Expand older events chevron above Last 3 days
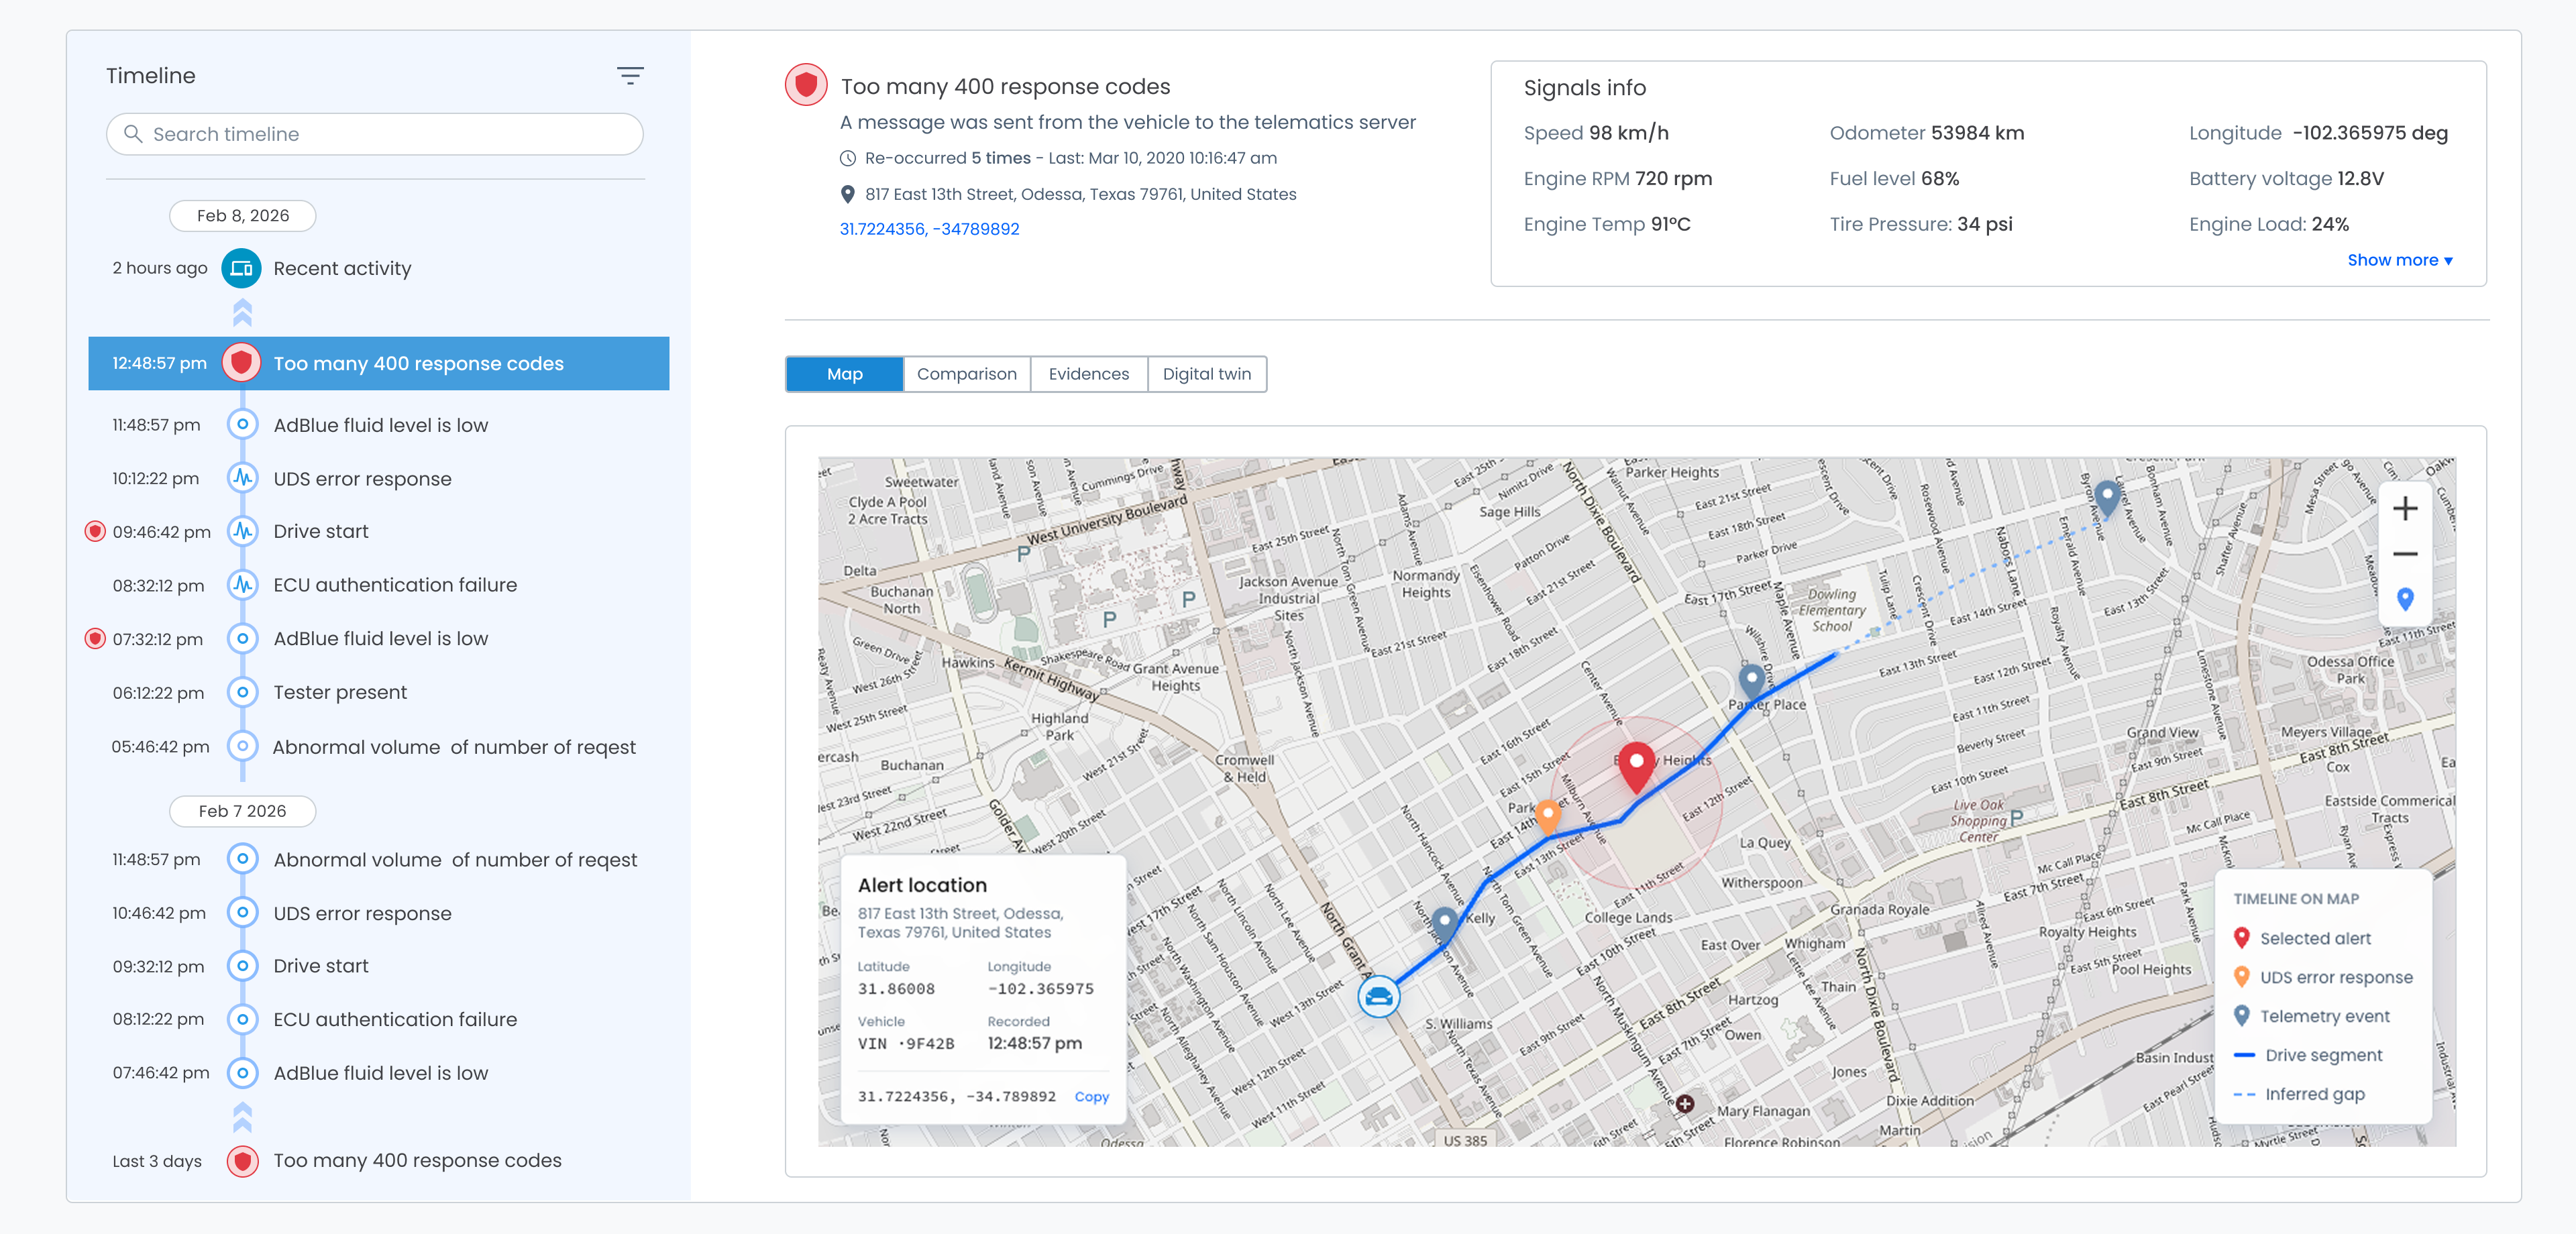 (x=242, y=1116)
